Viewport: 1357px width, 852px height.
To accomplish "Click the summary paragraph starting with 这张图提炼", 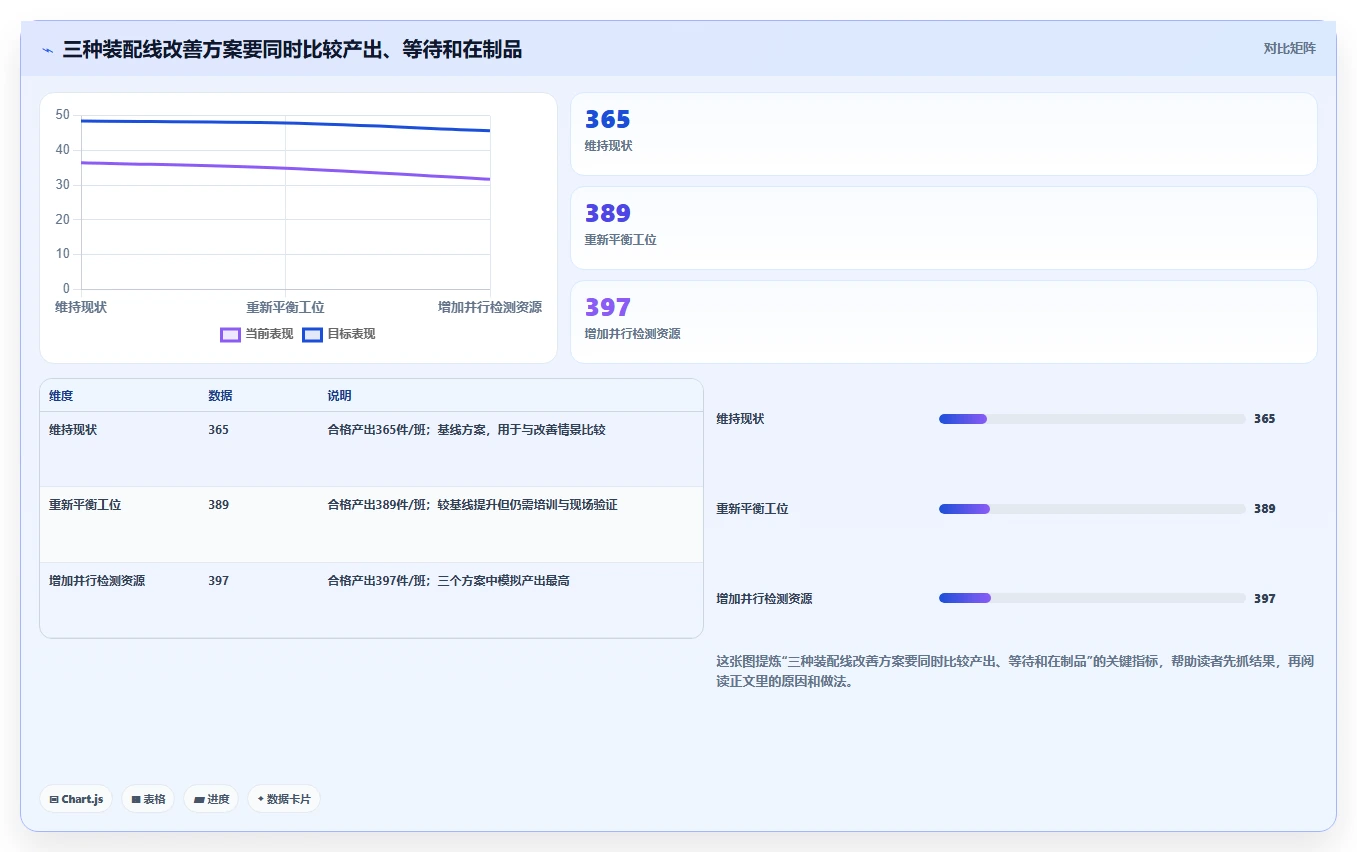I will pyautogui.click(x=1015, y=672).
